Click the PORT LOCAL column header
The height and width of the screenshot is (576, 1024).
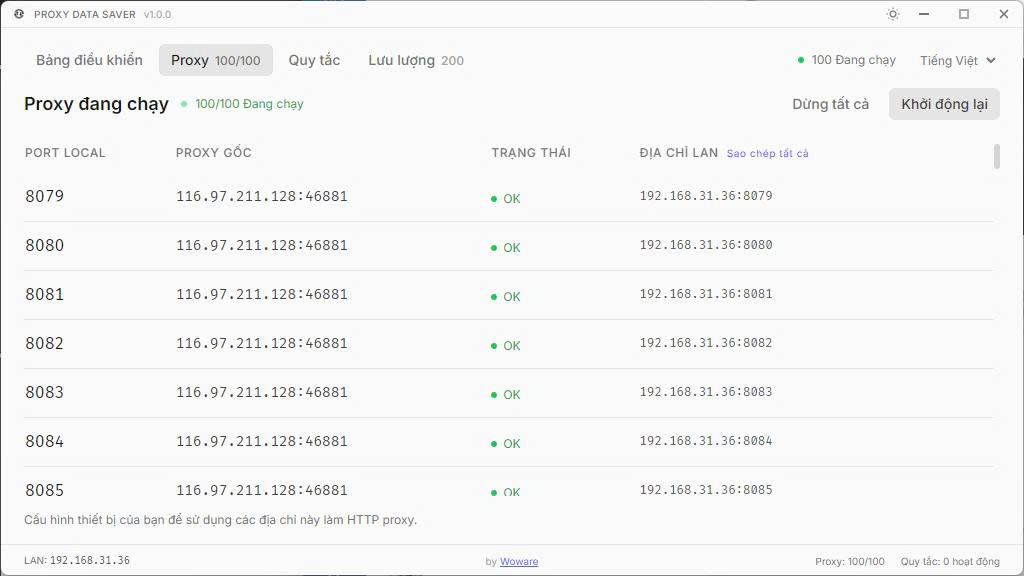65,153
